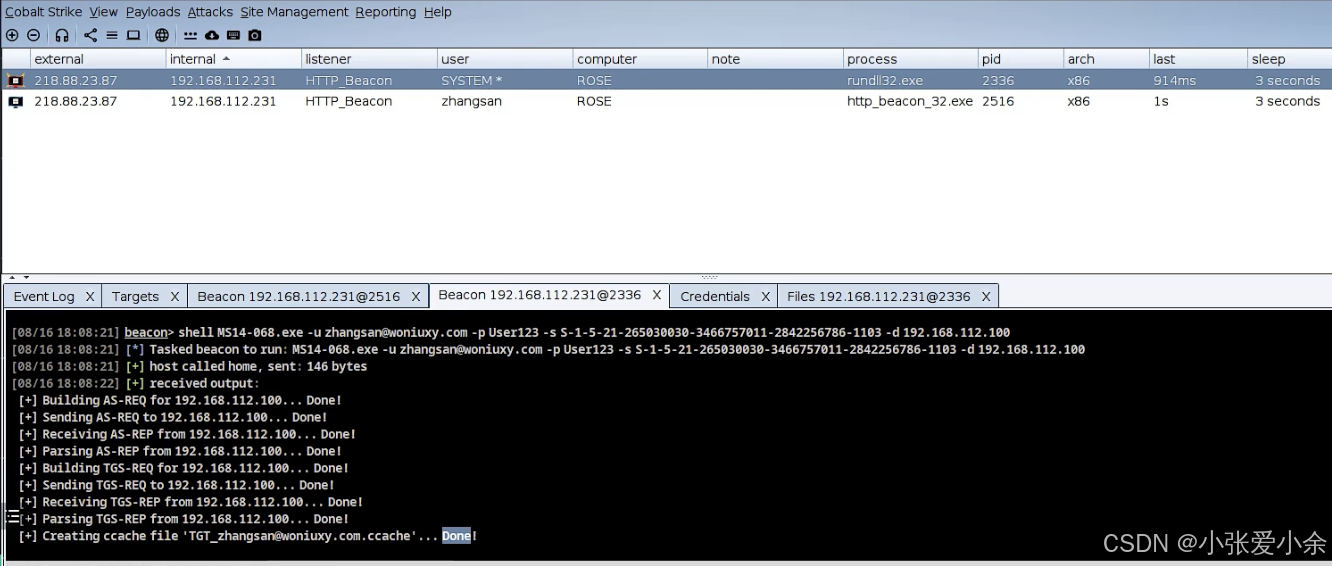The width and height of the screenshot is (1332, 566).
Task: Click the 'host called home' console line
Action: pyautogui.click(x=189, y=366)
